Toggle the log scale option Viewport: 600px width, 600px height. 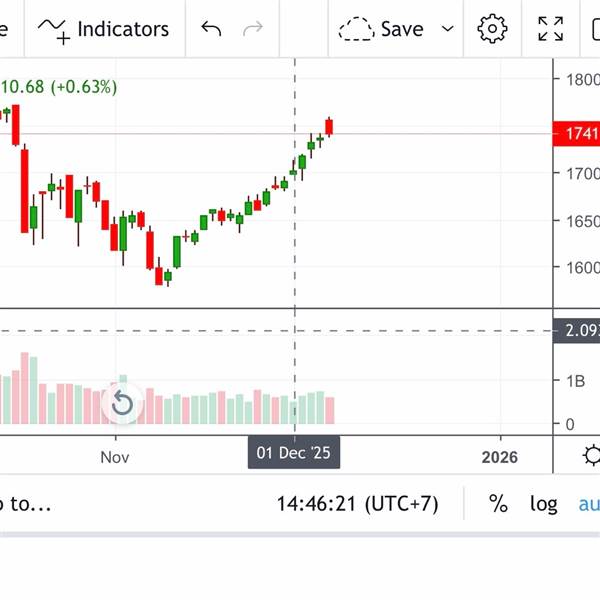pyautogui.click(x=544, y=503)
